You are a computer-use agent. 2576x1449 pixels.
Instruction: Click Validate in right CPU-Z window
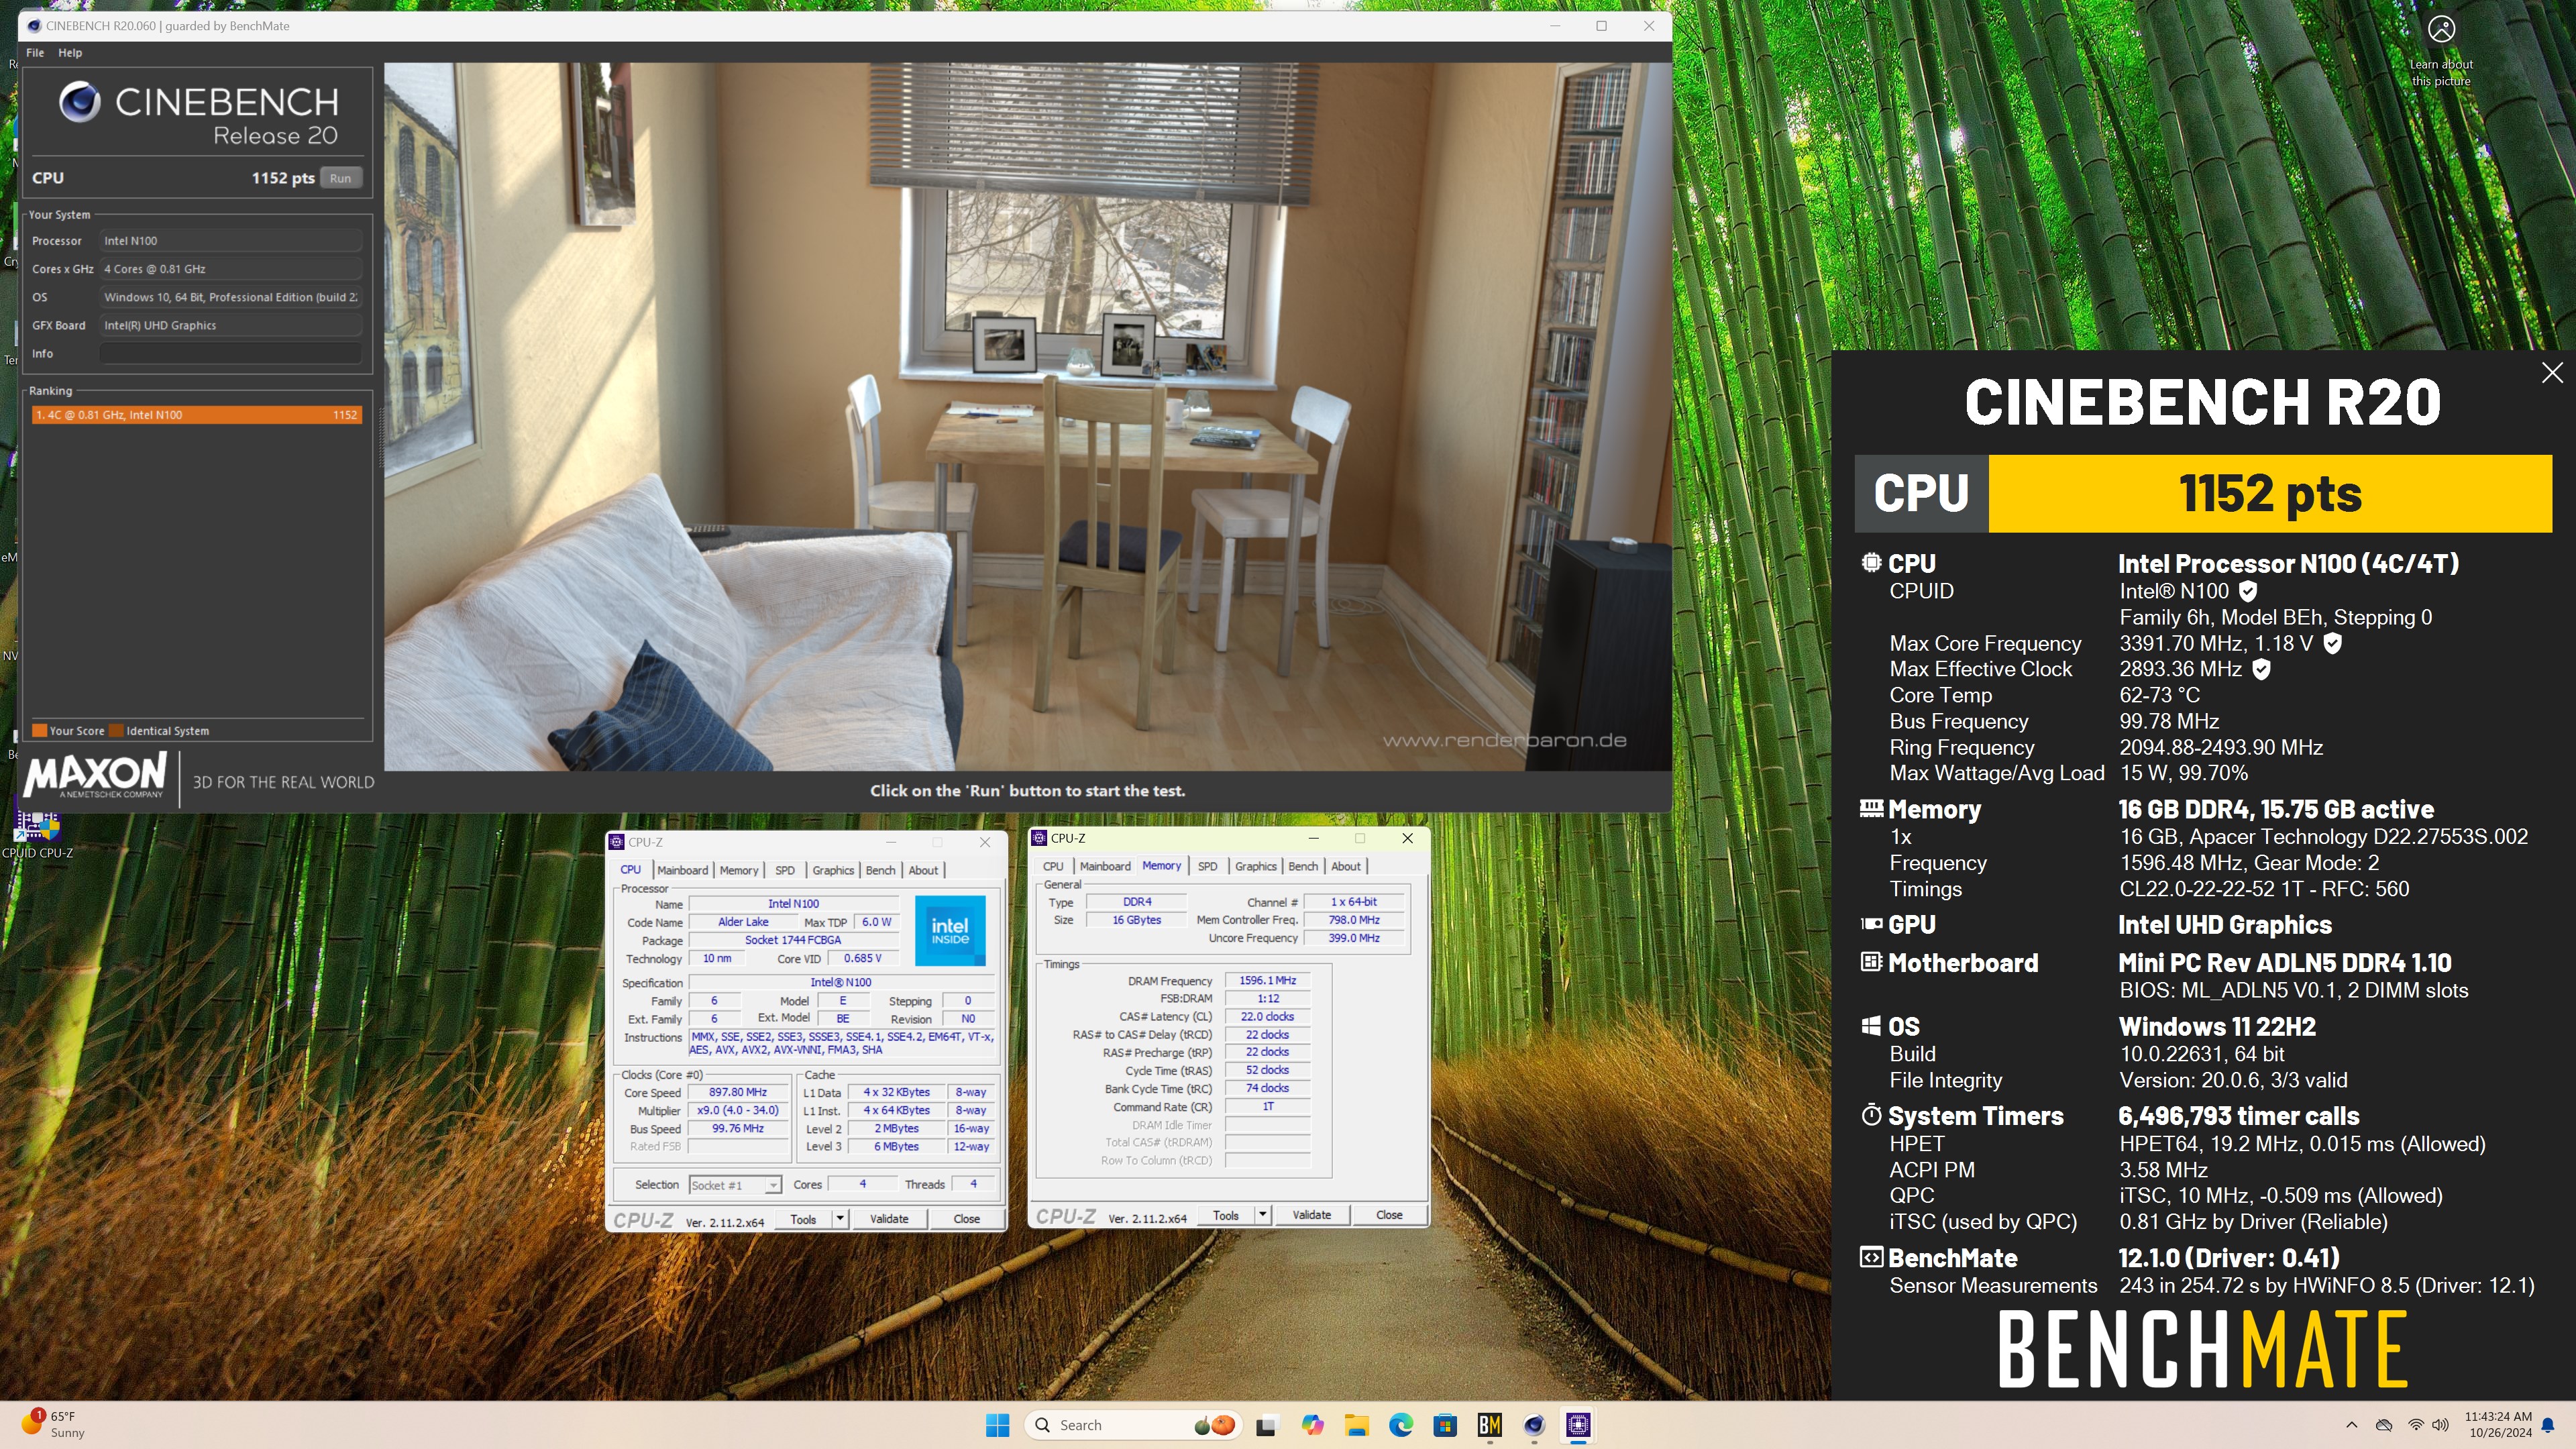(1311, 1215)
